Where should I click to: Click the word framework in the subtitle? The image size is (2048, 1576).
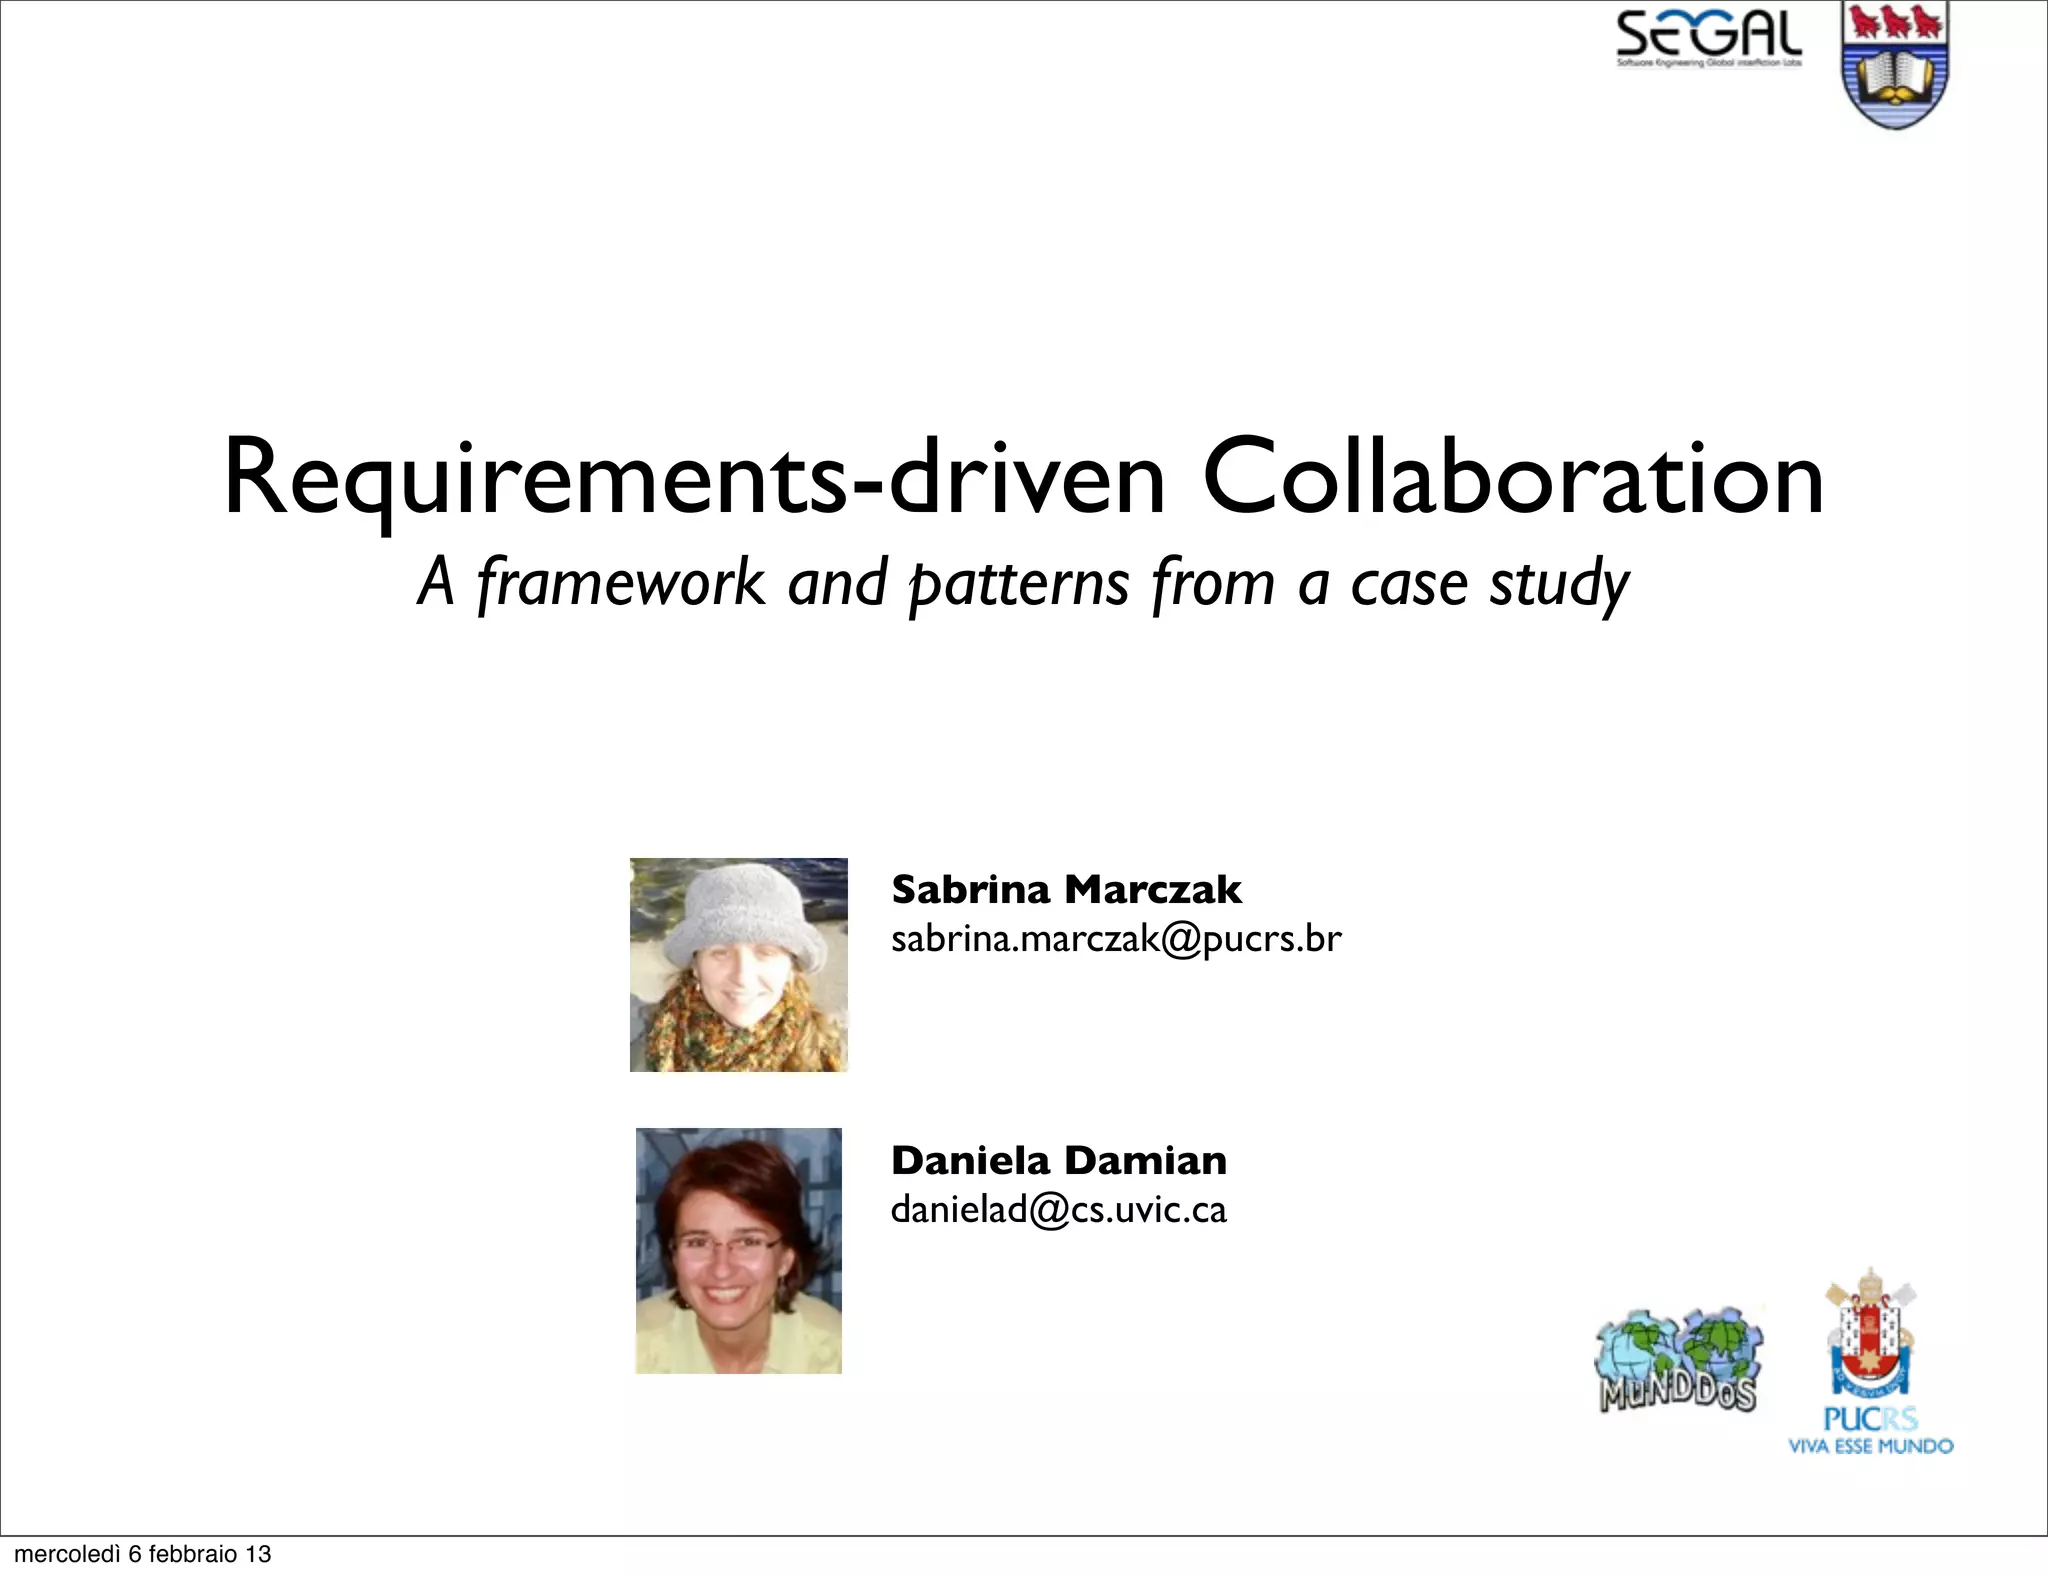pos(620,583)
